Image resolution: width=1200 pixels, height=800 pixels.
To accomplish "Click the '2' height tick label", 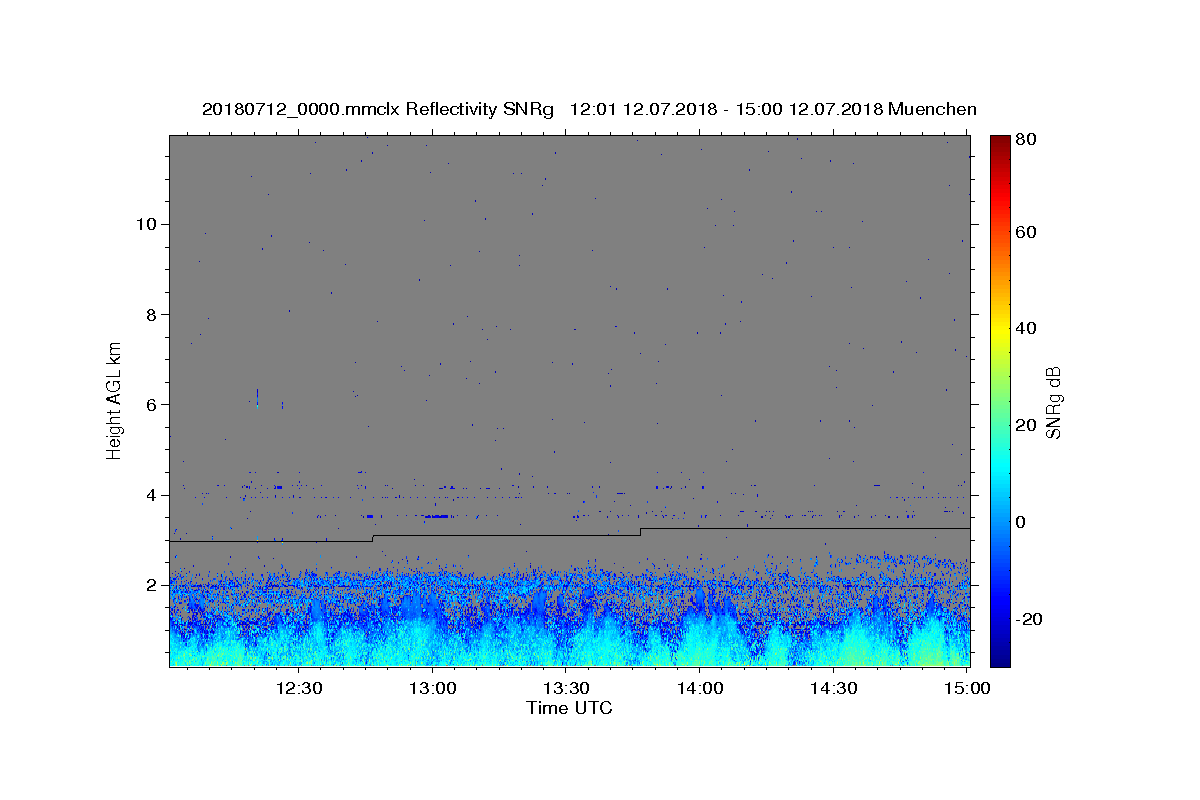I will 149,585.
